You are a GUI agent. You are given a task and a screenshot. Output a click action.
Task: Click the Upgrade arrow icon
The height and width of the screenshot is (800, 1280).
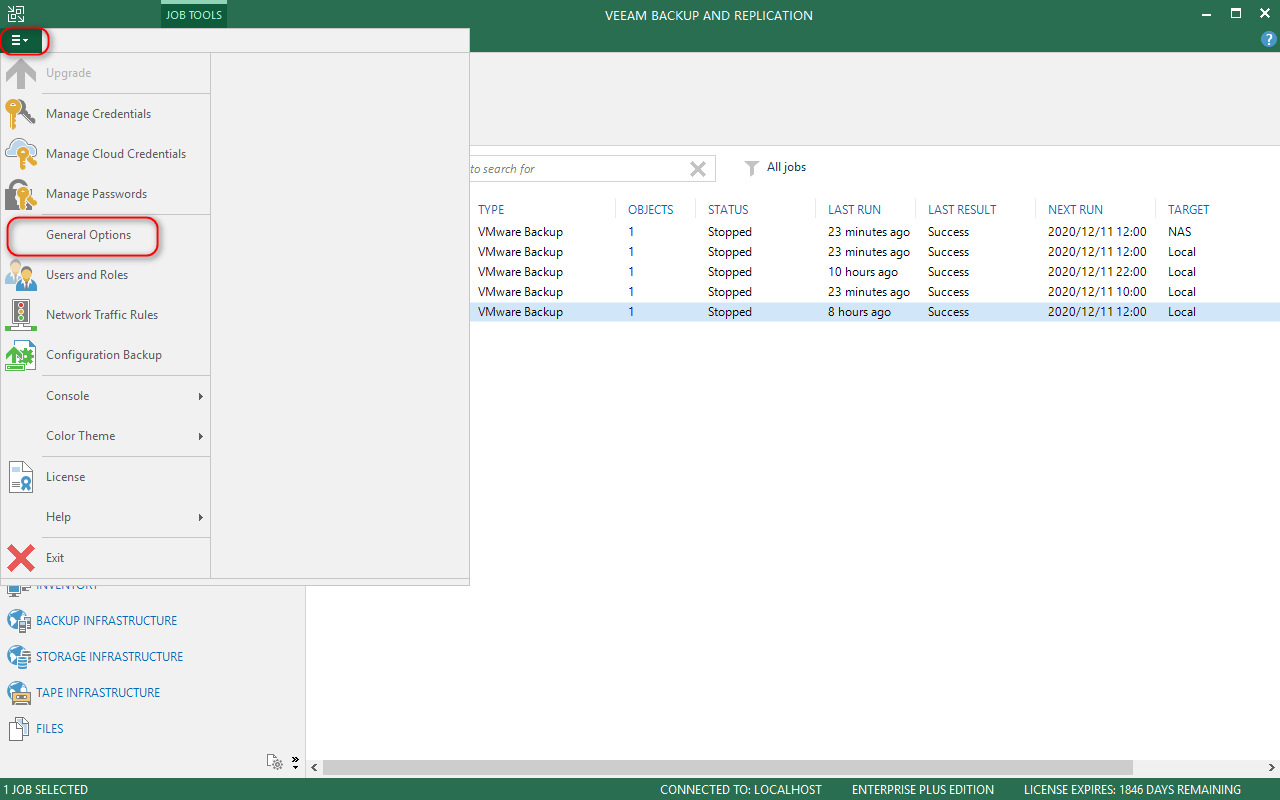coord(21,73)
